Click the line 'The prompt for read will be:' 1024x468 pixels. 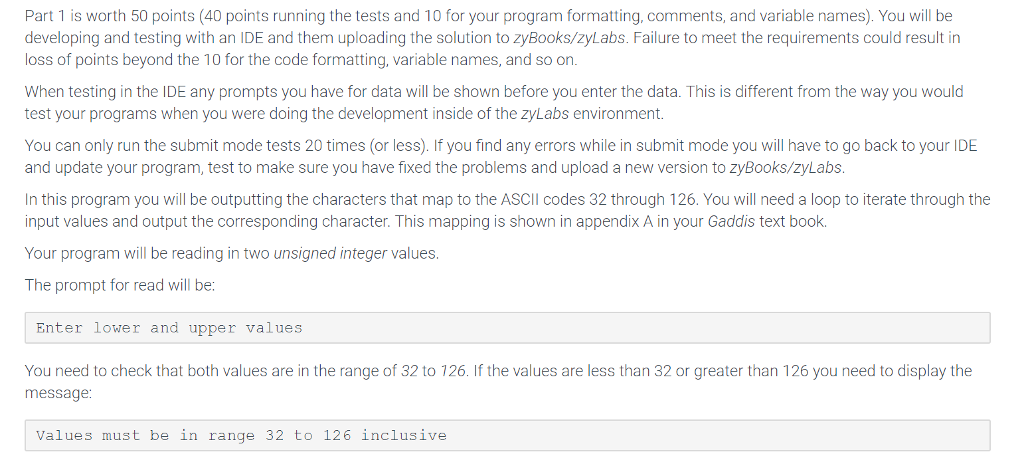click(x=120, y=285)
